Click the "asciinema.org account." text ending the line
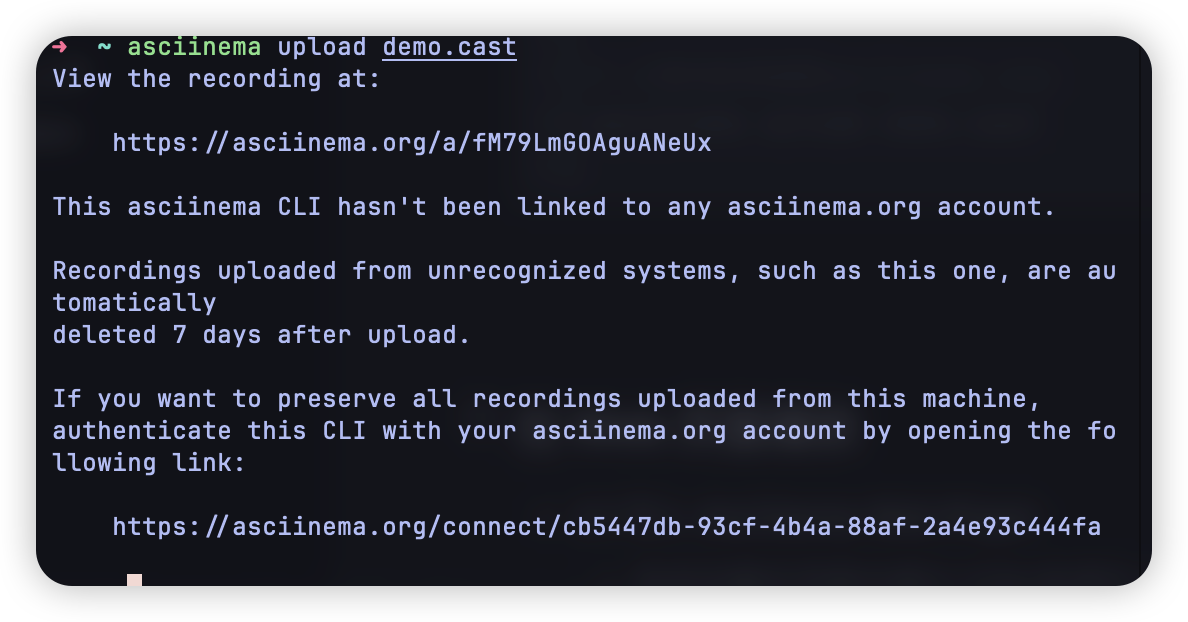 pos(891,207)
